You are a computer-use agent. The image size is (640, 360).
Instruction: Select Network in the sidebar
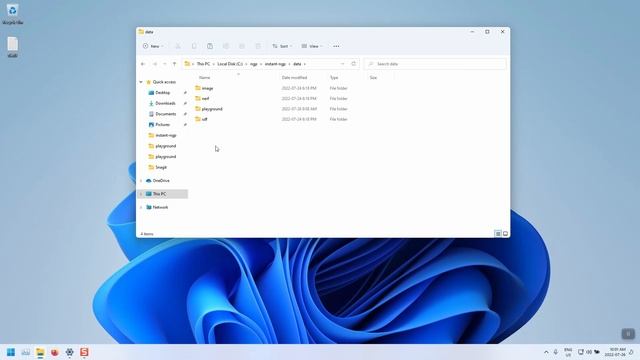click(x=157, y=207)
